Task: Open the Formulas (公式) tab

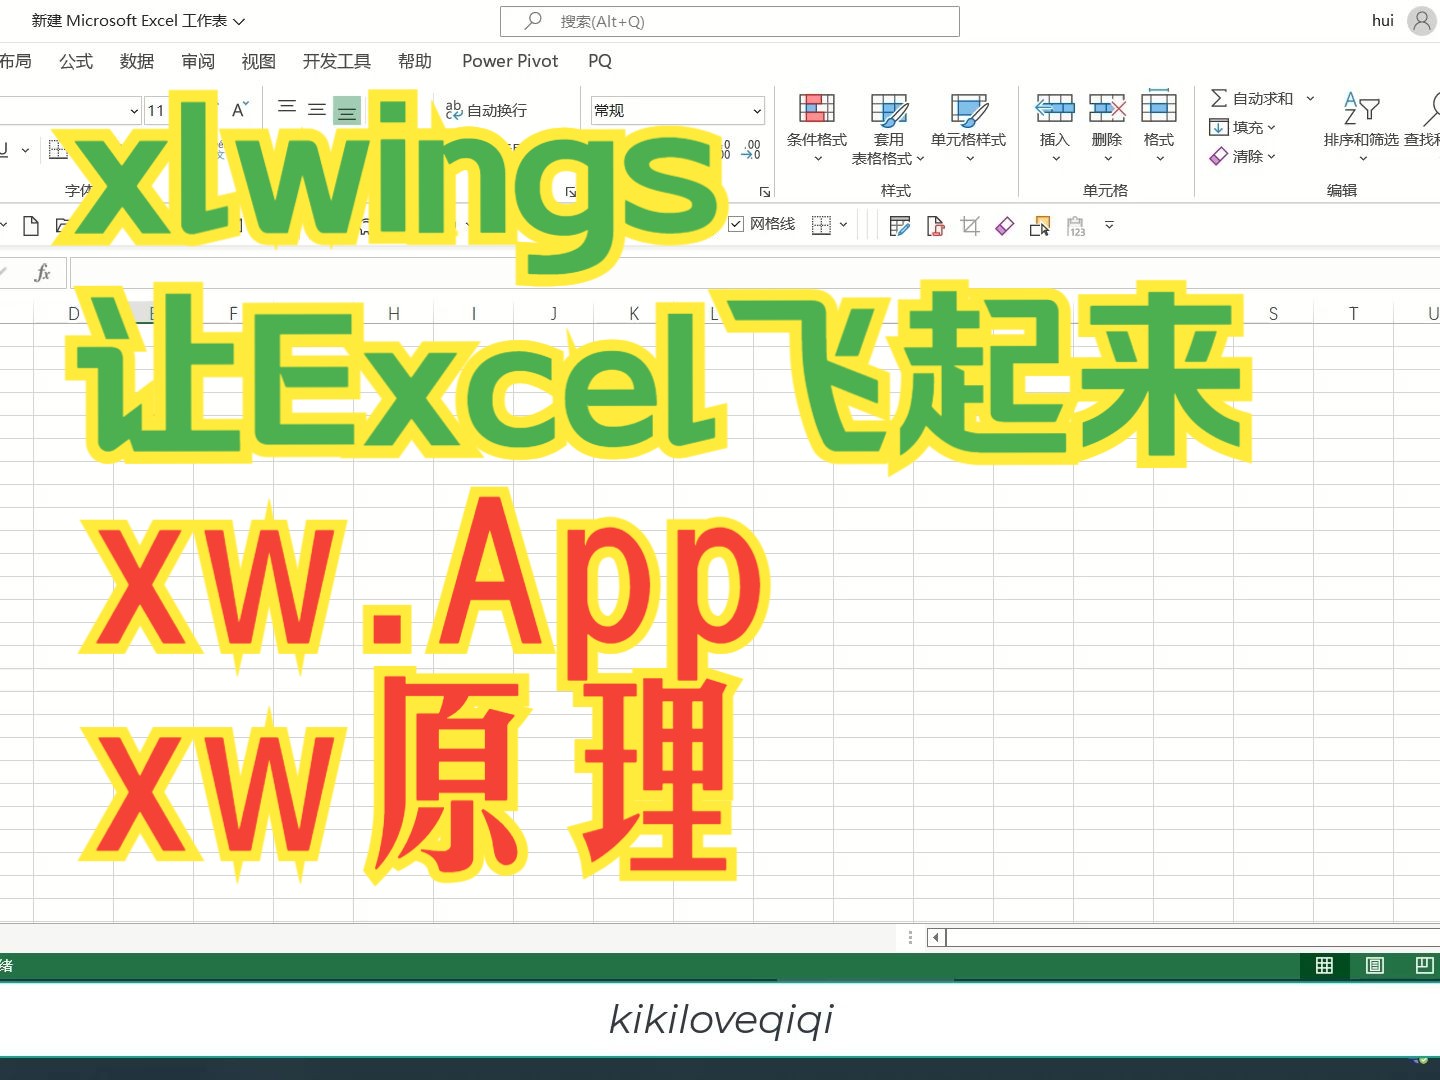Action: (76, 61)
